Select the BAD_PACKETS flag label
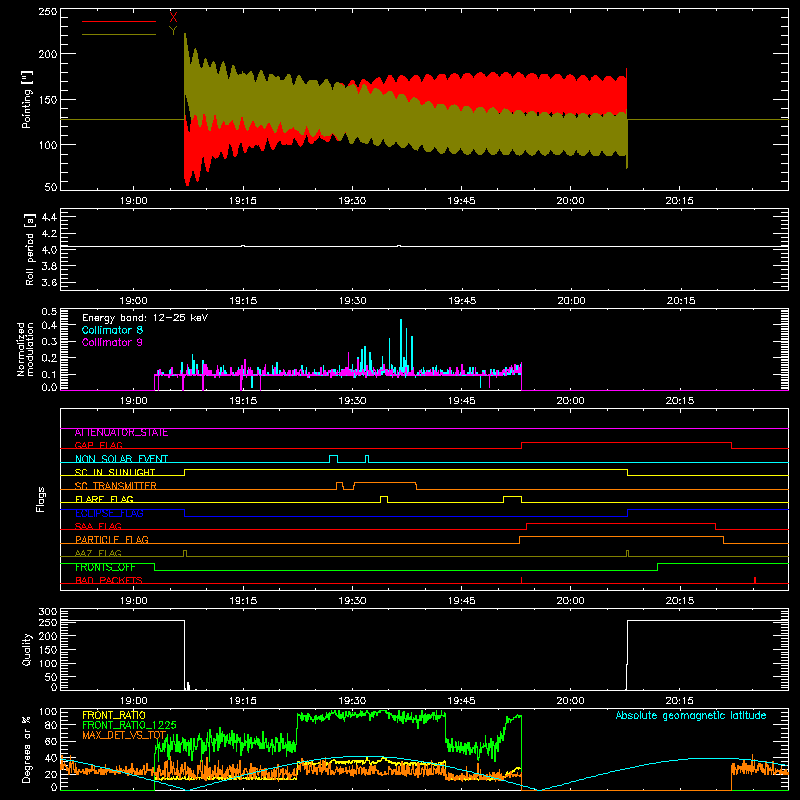Image resolution: width=800 pixels, height=800 pixels. pos(109,580)
